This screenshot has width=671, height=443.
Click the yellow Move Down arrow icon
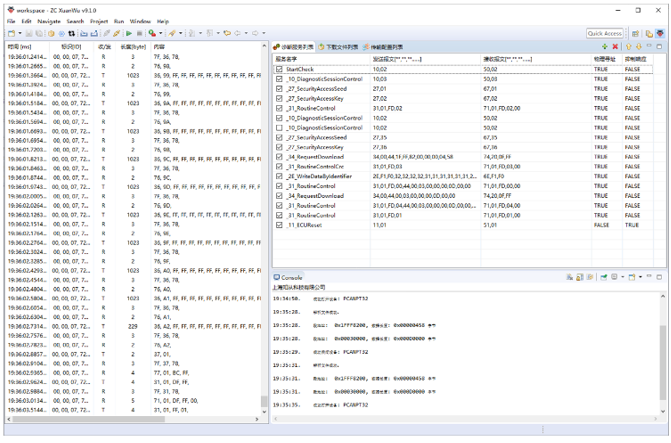638,46
